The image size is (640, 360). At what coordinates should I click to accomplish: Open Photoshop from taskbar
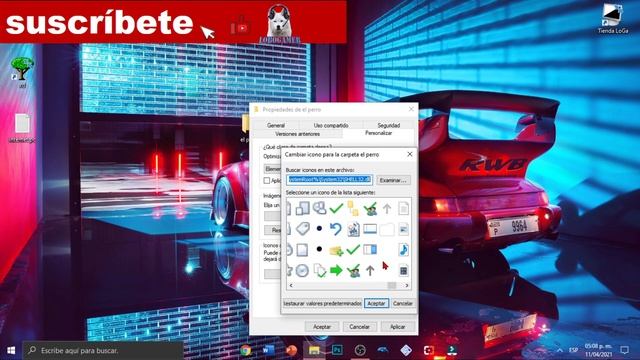pyautogui.click(x=337, y=350)
